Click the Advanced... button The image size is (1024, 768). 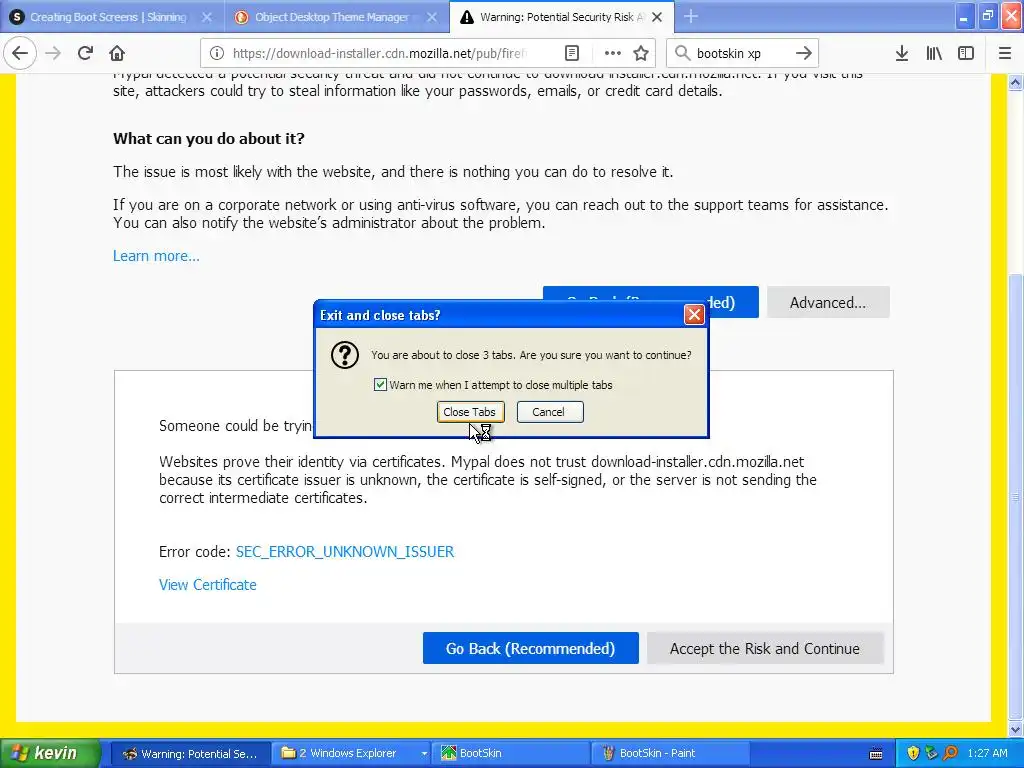pyautogui.click(x=827, y=302)
